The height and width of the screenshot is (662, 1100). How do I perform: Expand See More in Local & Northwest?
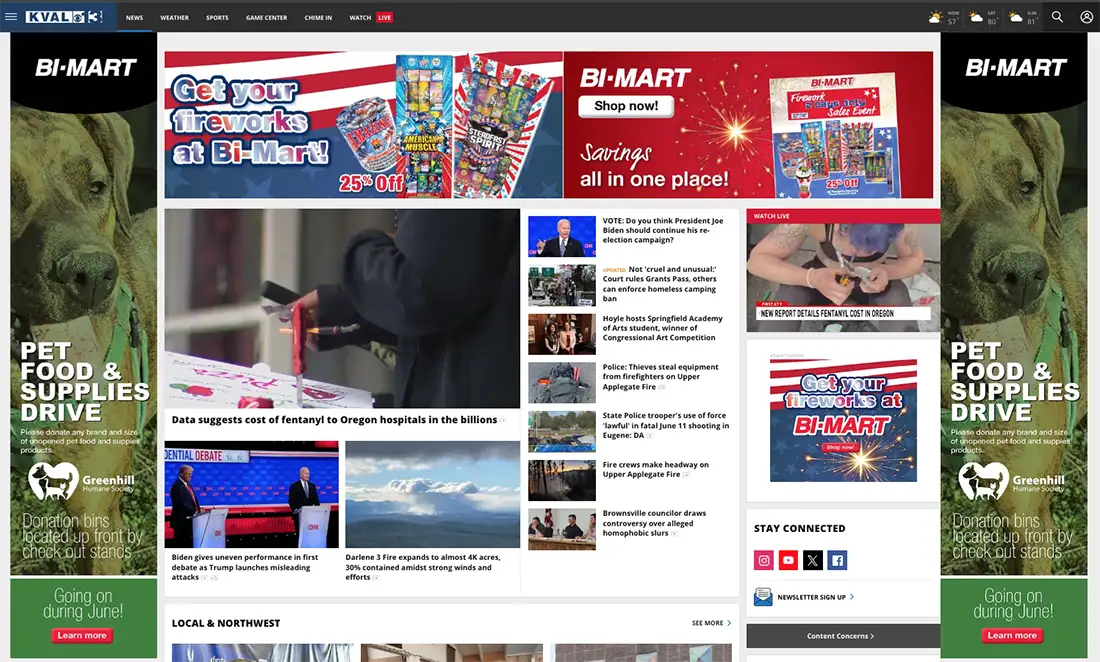click(x=711, y=623)
